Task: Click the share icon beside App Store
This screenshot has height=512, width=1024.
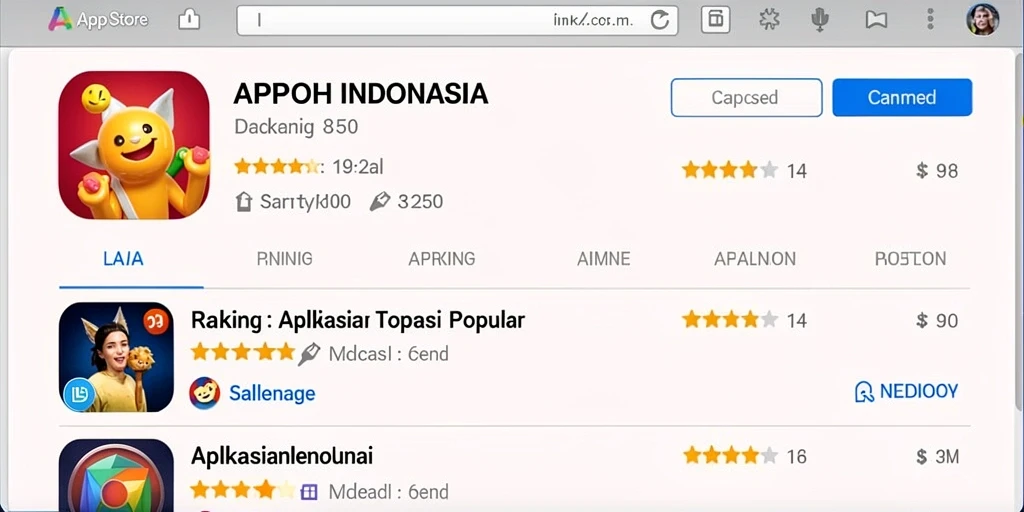Action: click(189, 20)
